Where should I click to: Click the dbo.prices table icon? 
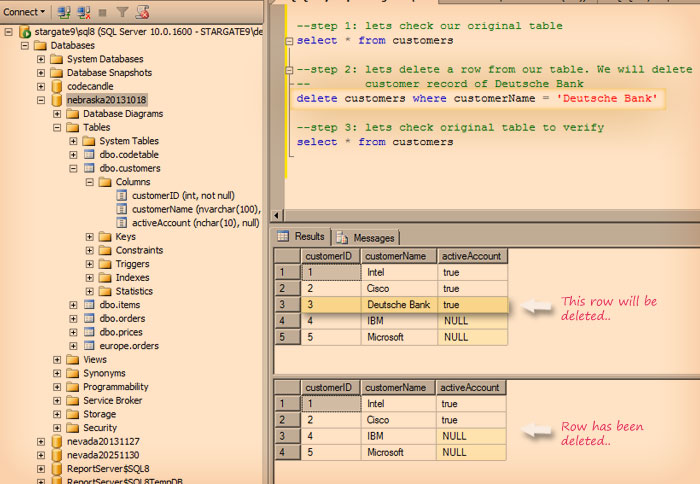[x=89, y=332]
